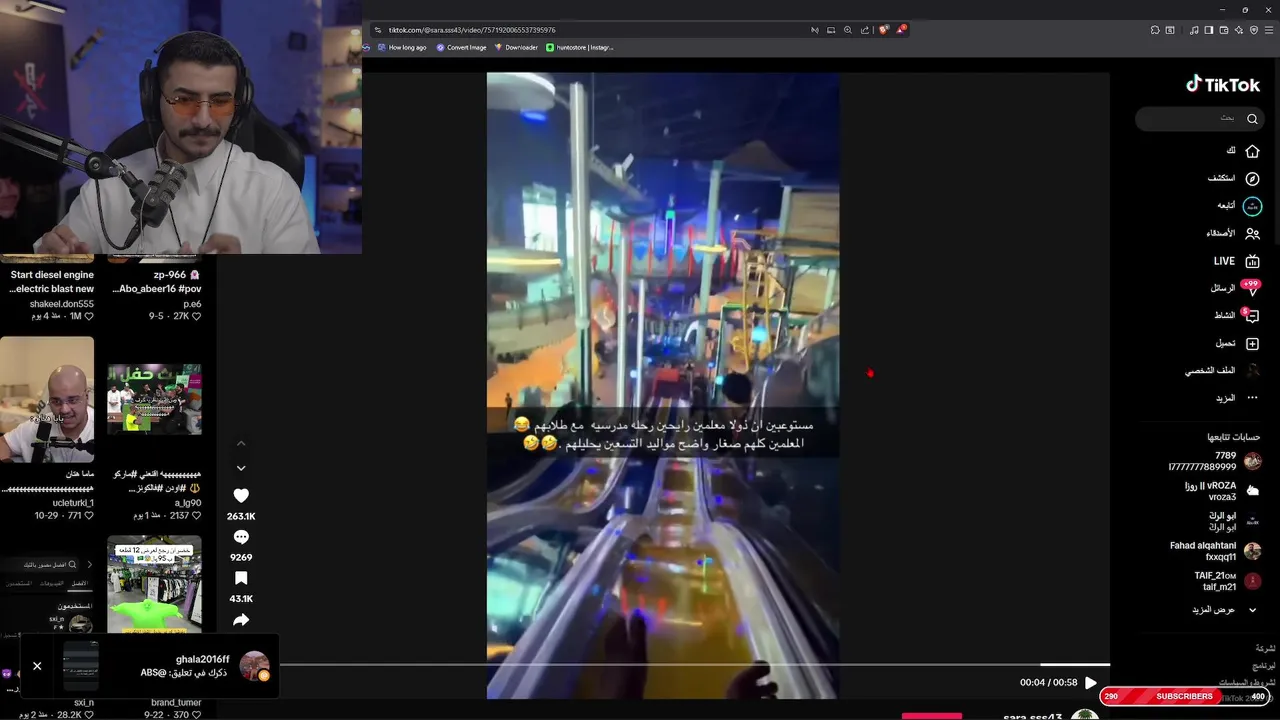Viewport: 1280px width, 720px height.
Task: Open the Activity notifications icon
Action: point(1252,315)
